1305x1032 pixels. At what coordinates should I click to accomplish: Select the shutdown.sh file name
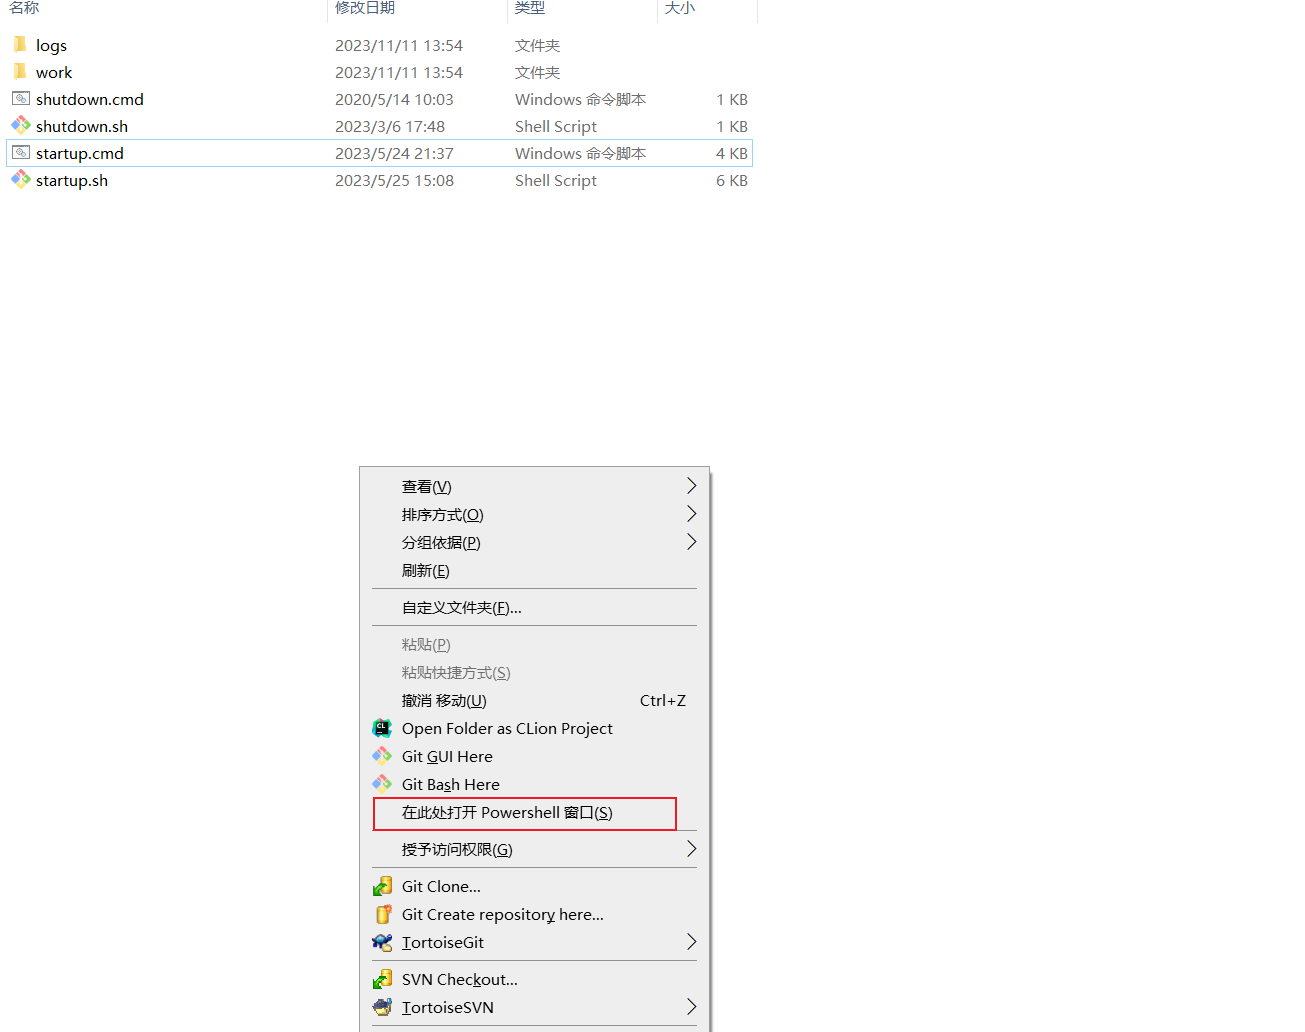click(82, 126)
